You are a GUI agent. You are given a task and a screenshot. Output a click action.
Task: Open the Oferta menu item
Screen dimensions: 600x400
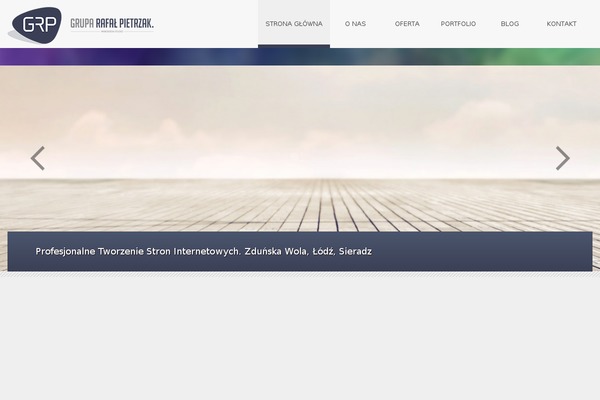(x=407, y=24)
